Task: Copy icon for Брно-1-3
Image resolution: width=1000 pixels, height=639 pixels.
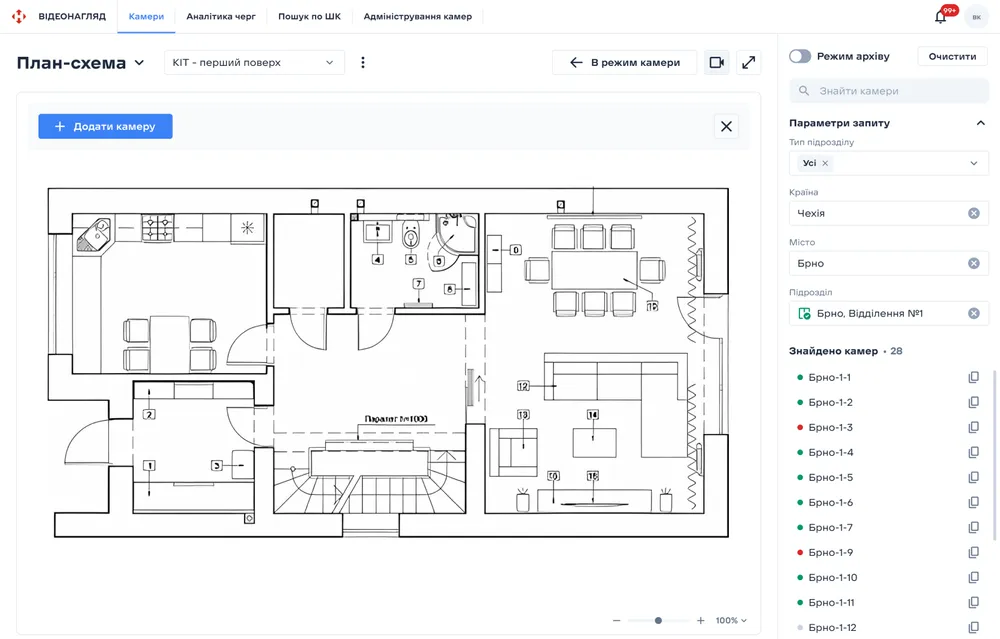Action: 974,427
